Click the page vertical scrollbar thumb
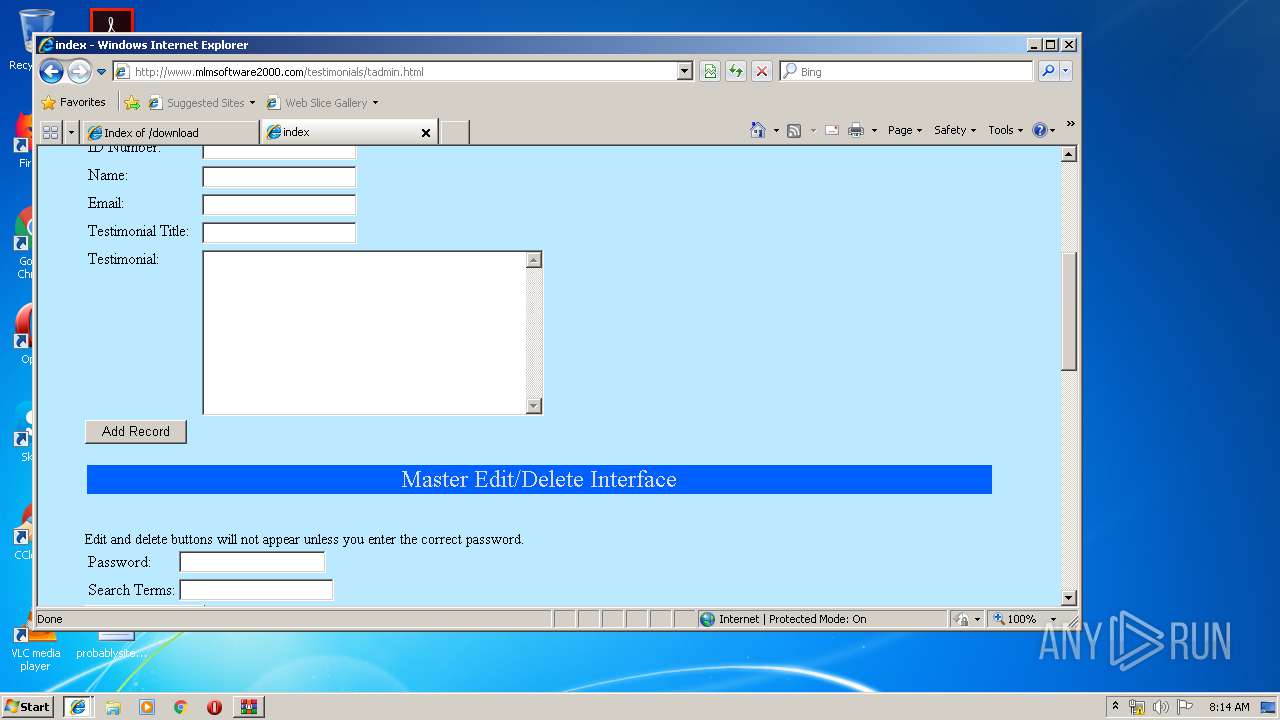 coord(1069,311)
